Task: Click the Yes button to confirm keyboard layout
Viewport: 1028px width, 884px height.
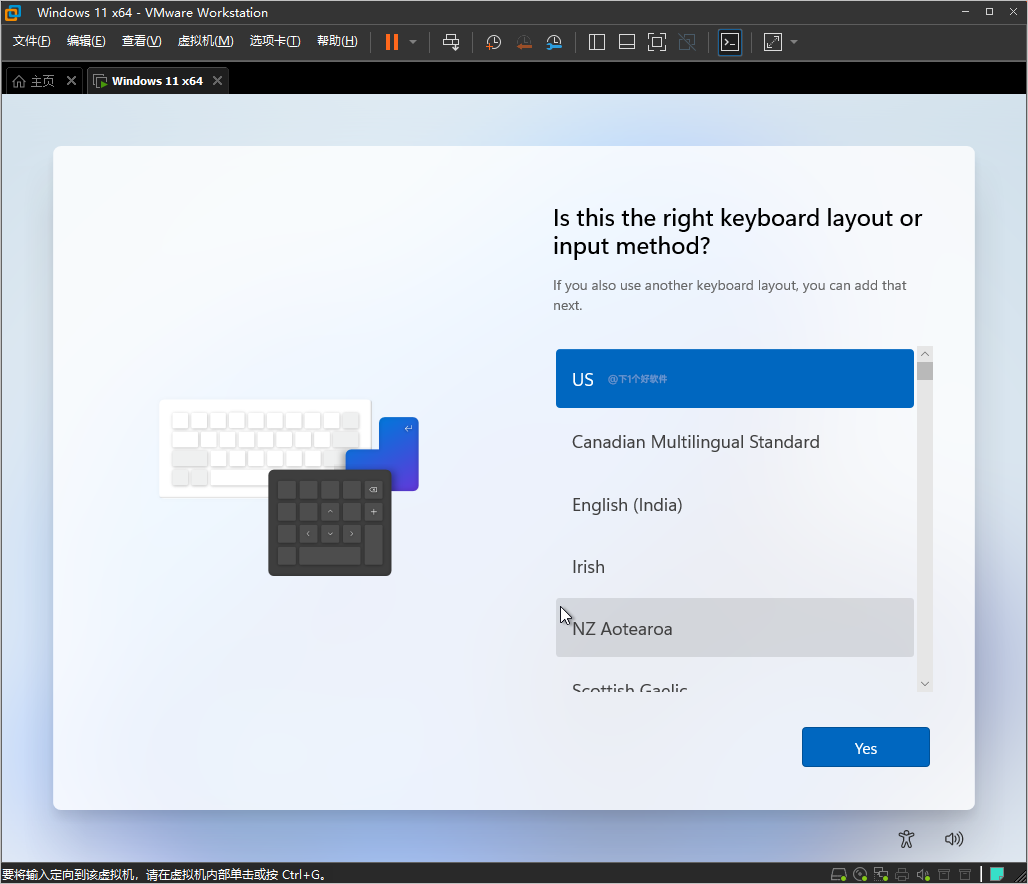Action: [x=864, y=747]
